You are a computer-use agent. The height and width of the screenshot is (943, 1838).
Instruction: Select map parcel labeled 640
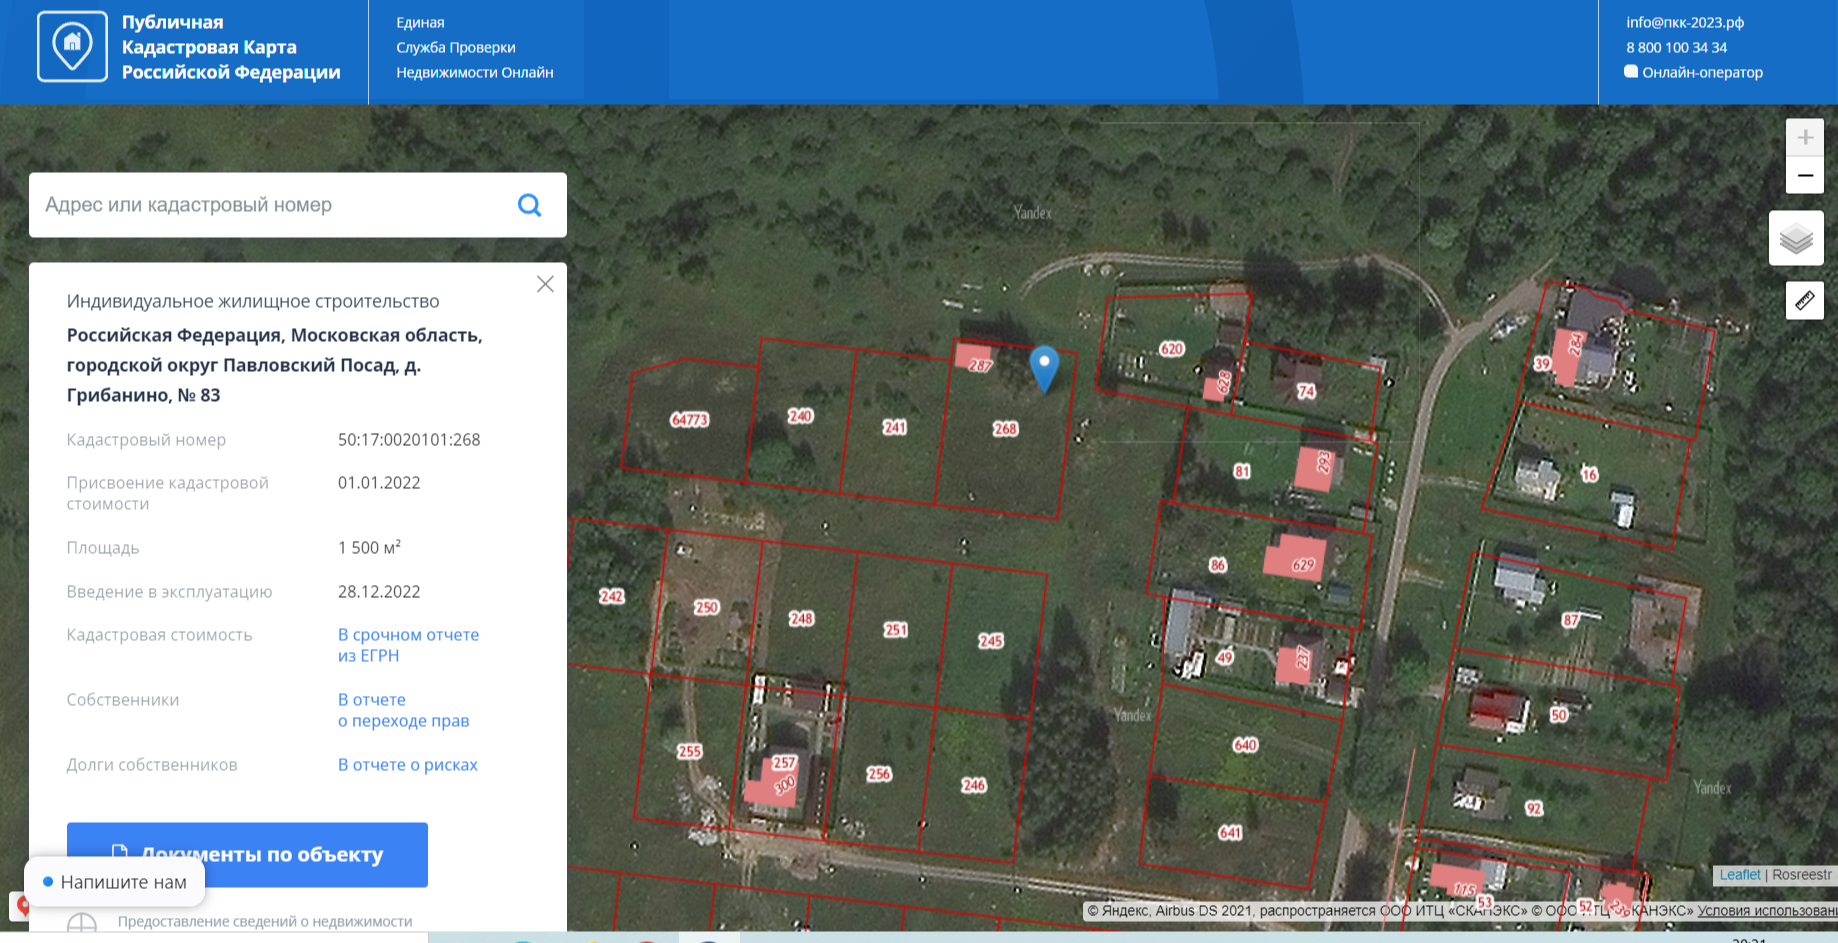[x=1245, y=745]
